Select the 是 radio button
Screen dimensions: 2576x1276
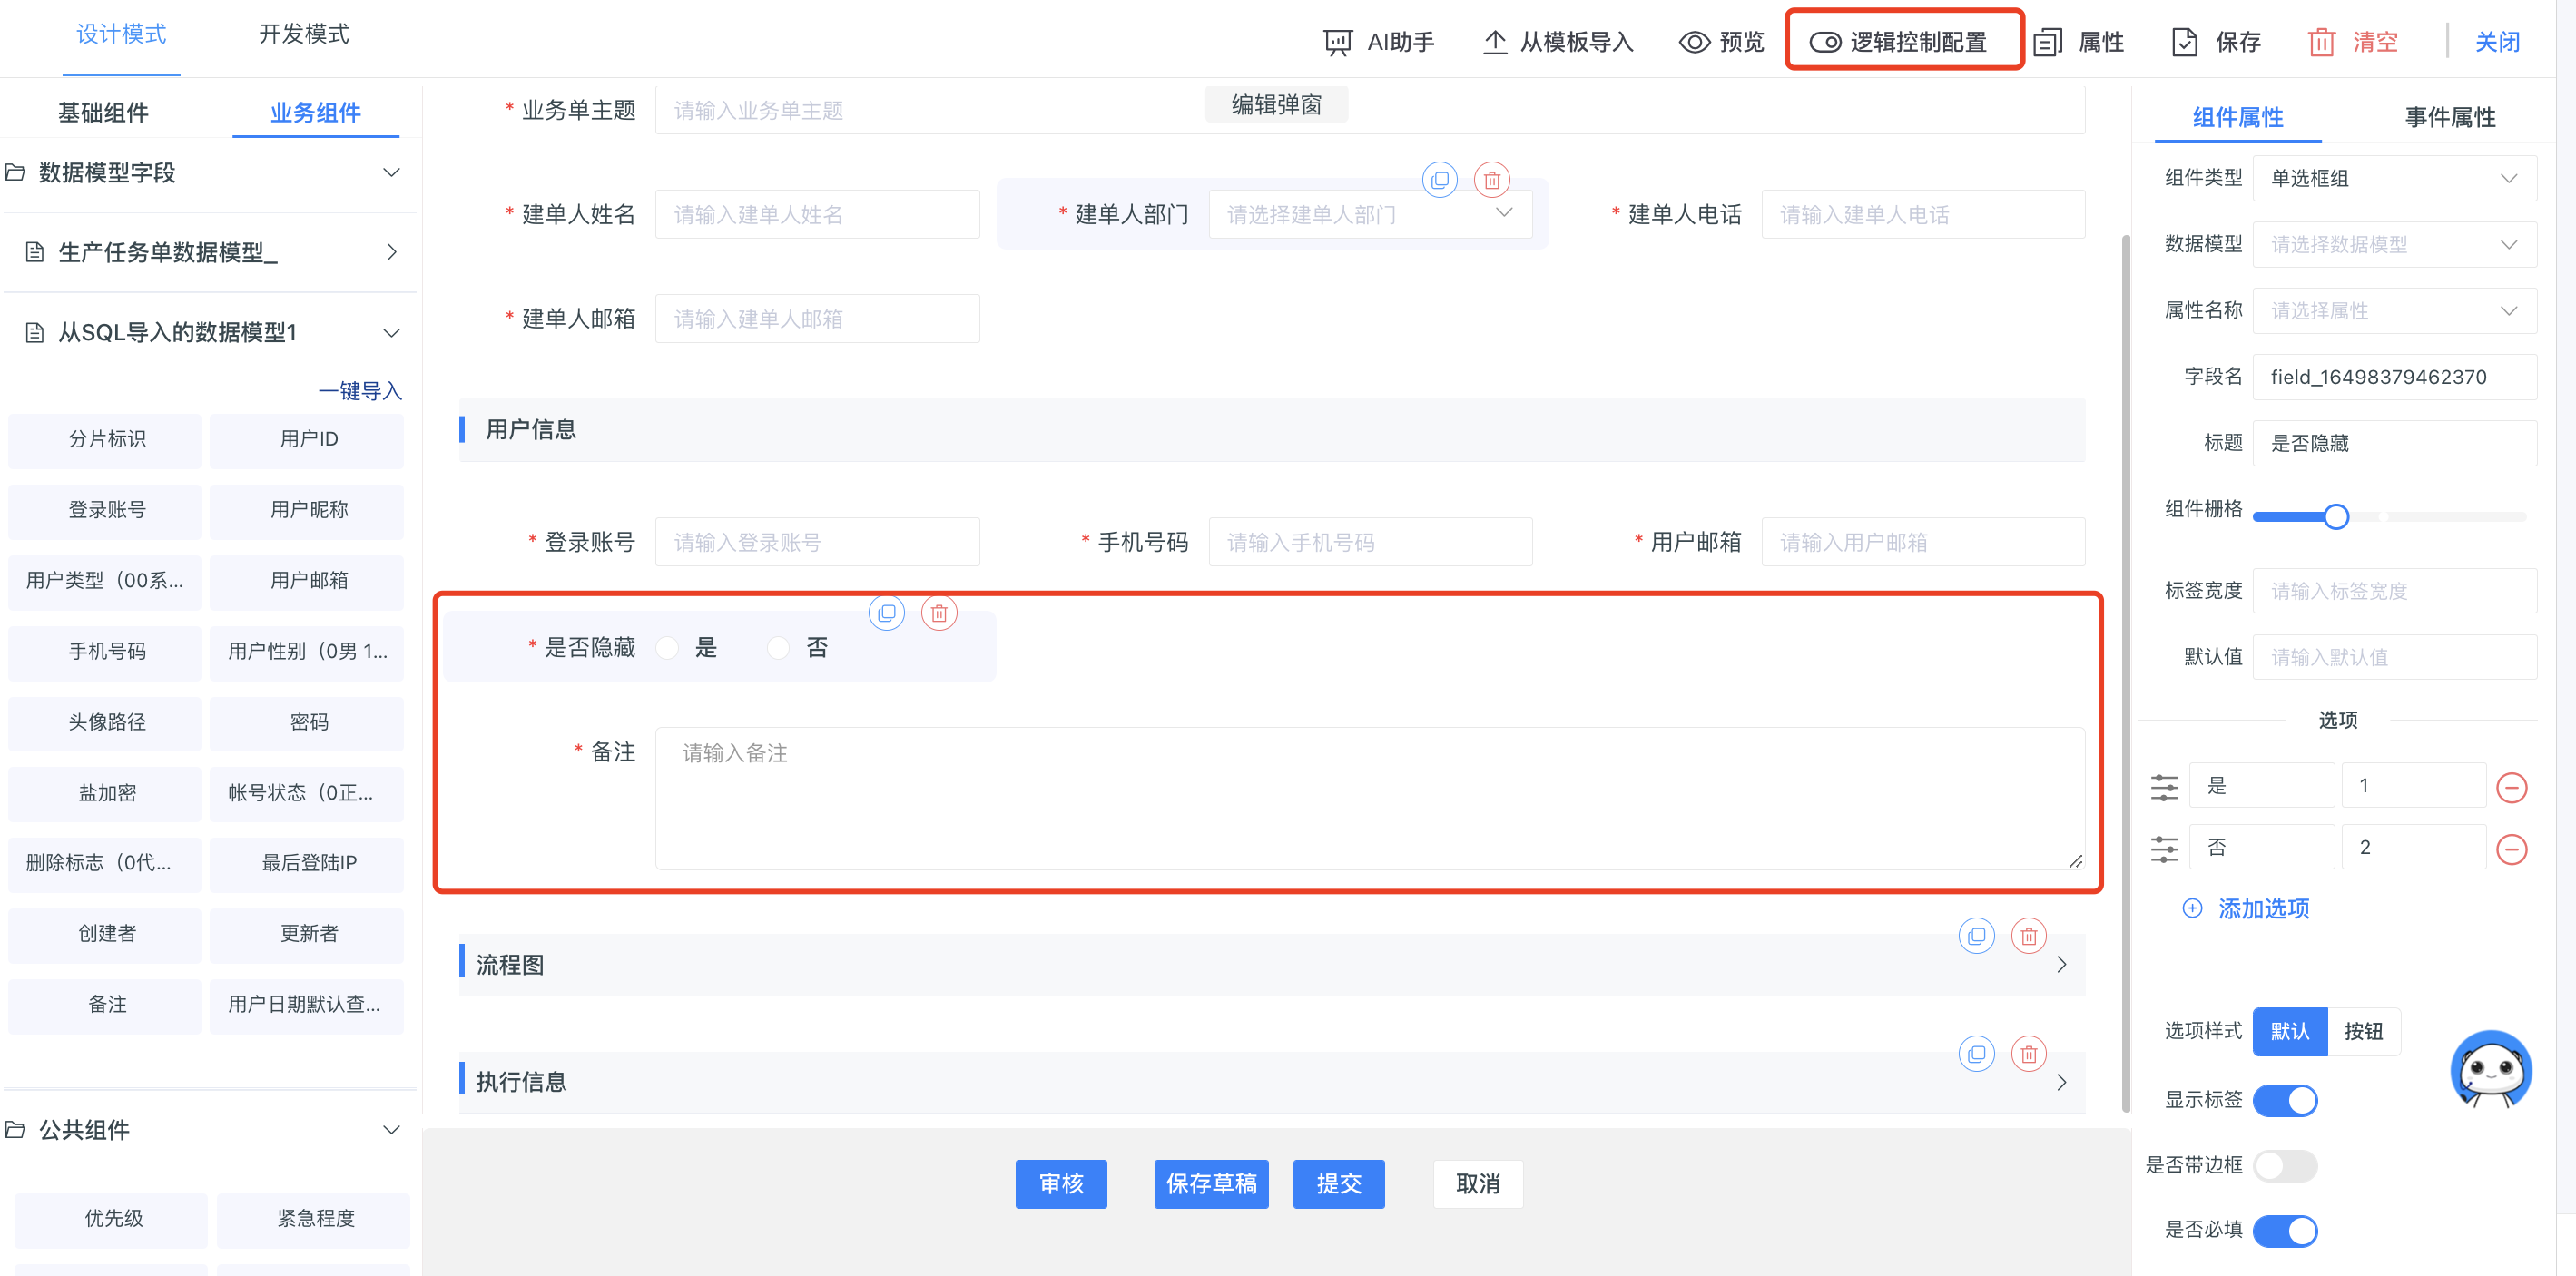click(668, 648)
